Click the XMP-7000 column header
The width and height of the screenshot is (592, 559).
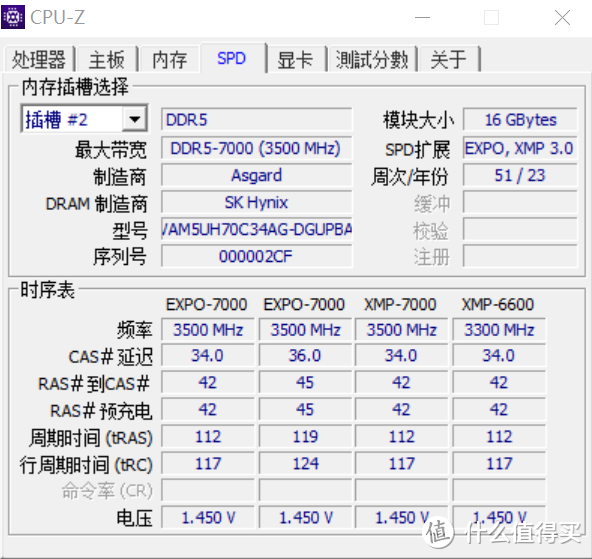click(400, 304)
